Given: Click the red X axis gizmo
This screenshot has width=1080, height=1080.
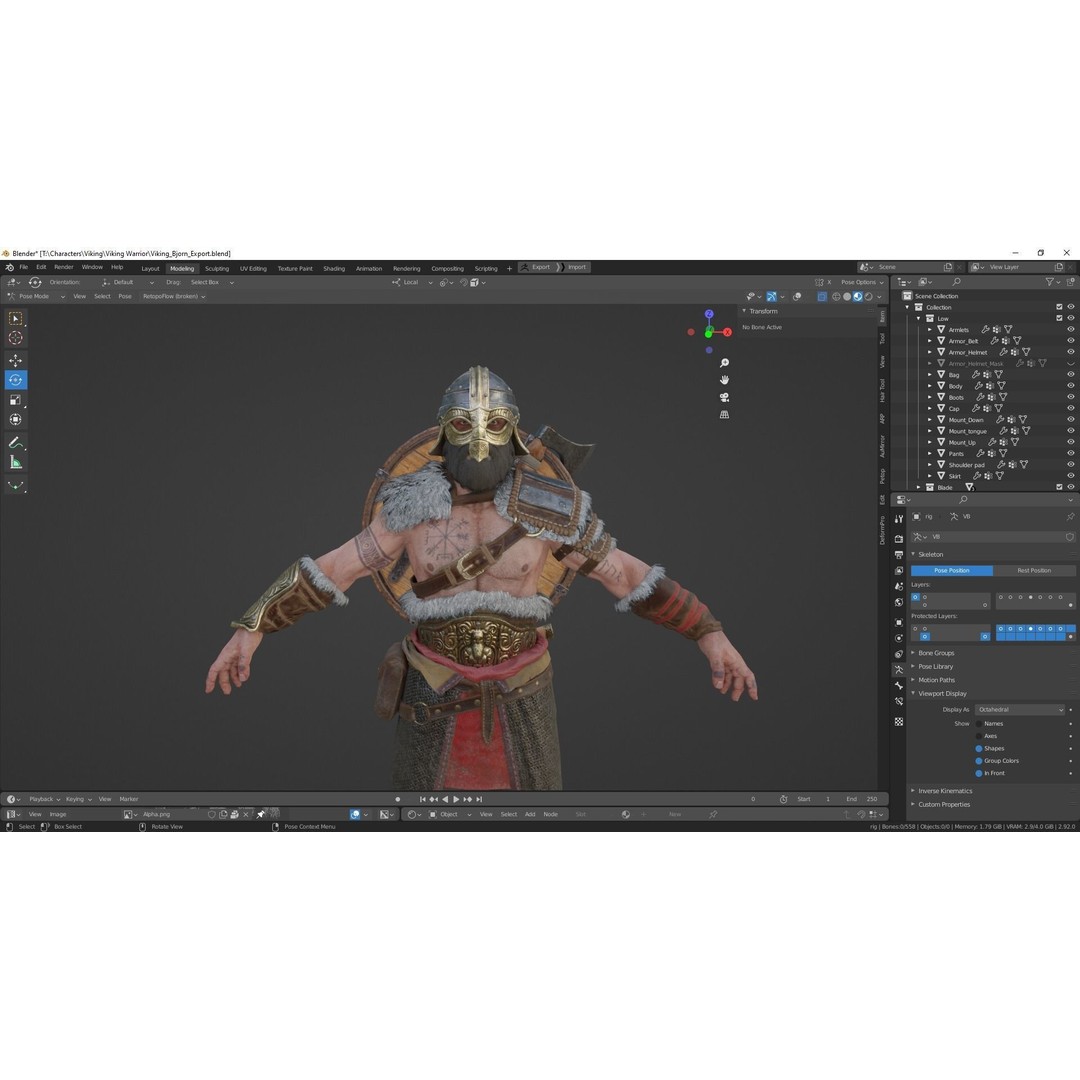Looking at the screenshot, I should point(727,332).
